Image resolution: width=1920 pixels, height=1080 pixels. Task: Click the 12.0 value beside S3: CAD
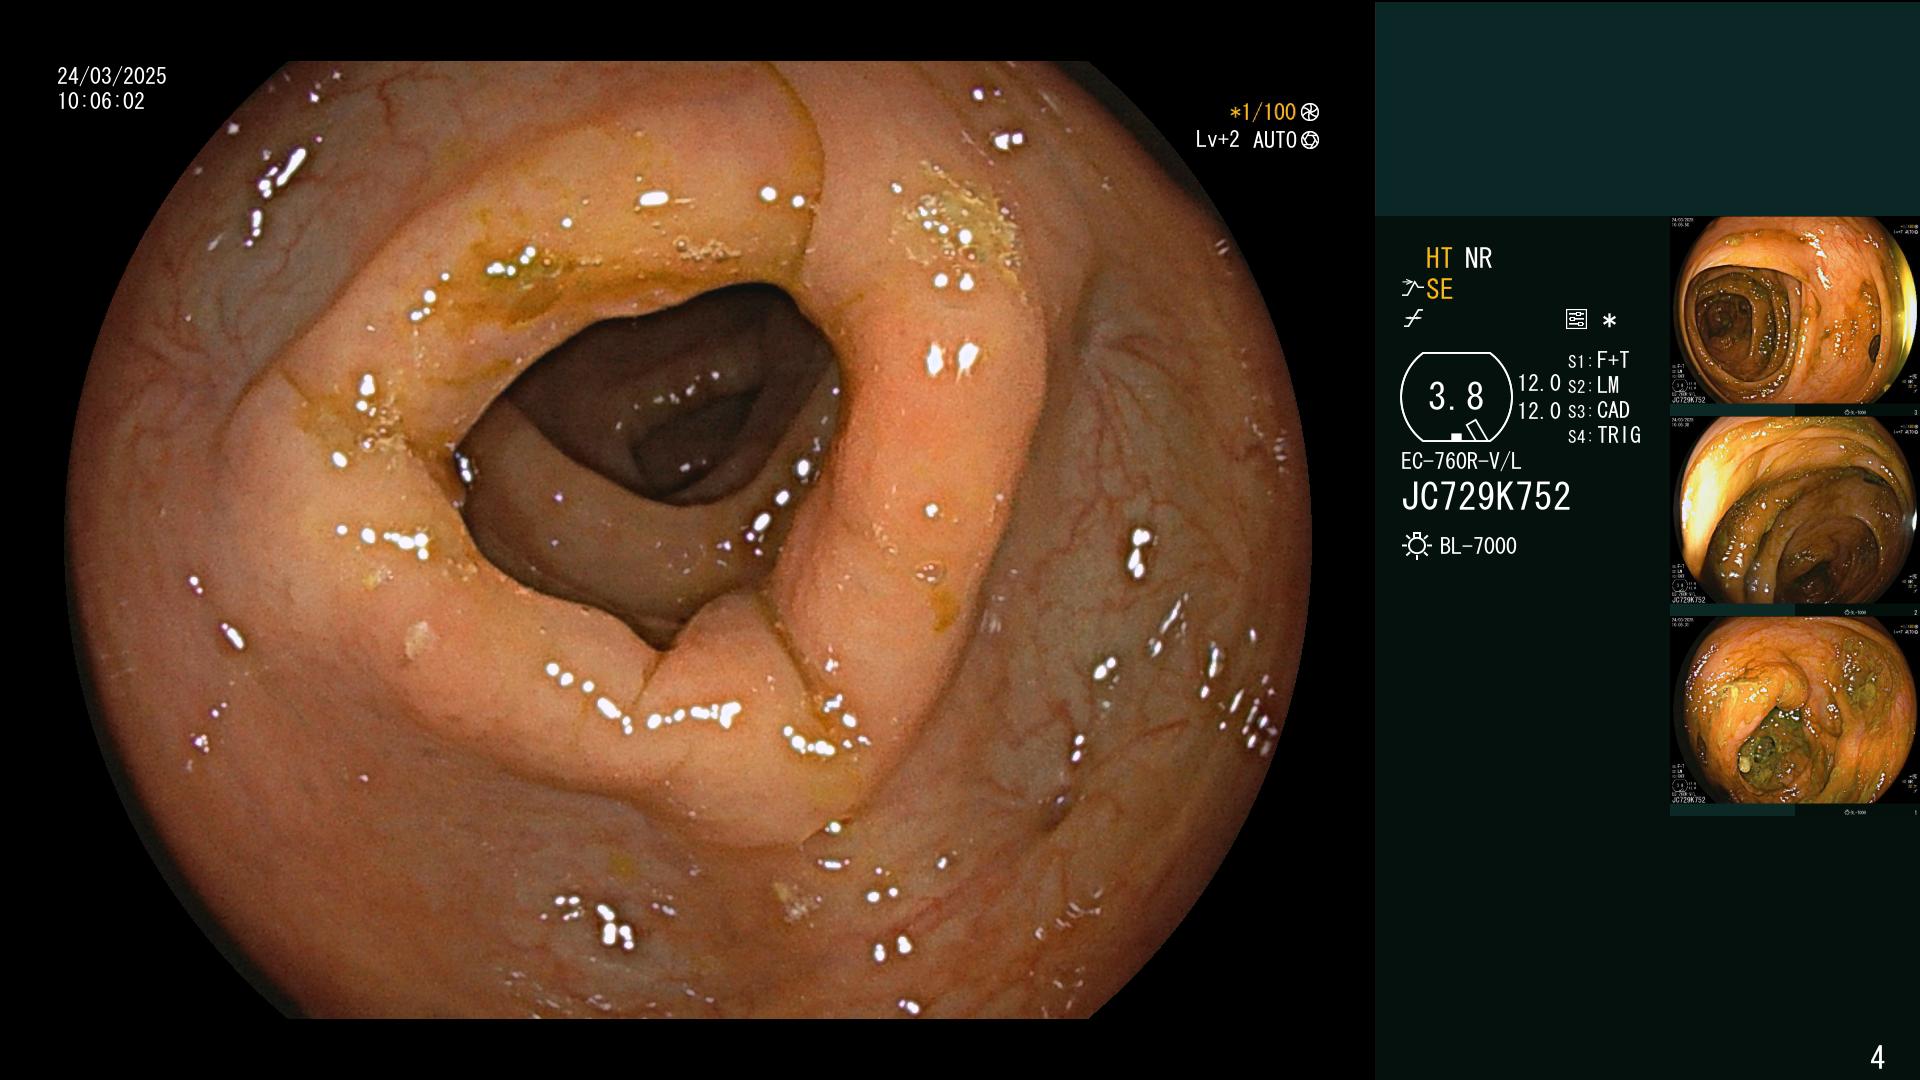(1539, 411)
